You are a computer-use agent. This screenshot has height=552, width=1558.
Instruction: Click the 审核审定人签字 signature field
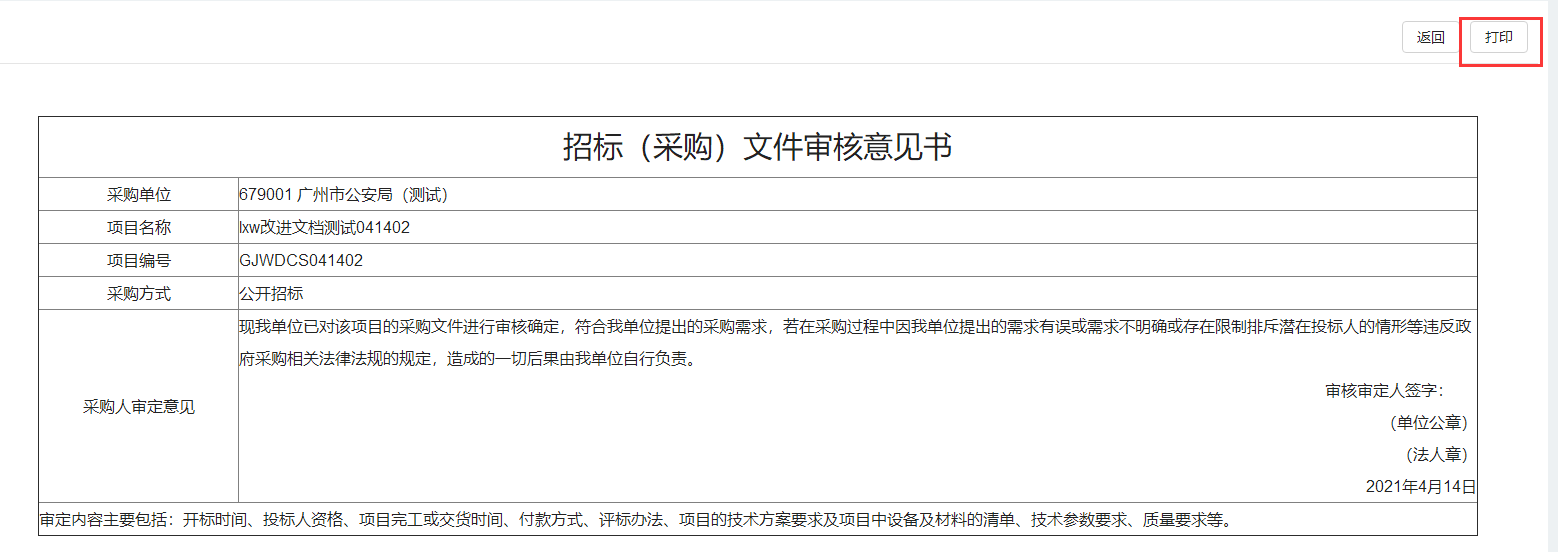click(x=1384, y=390)
